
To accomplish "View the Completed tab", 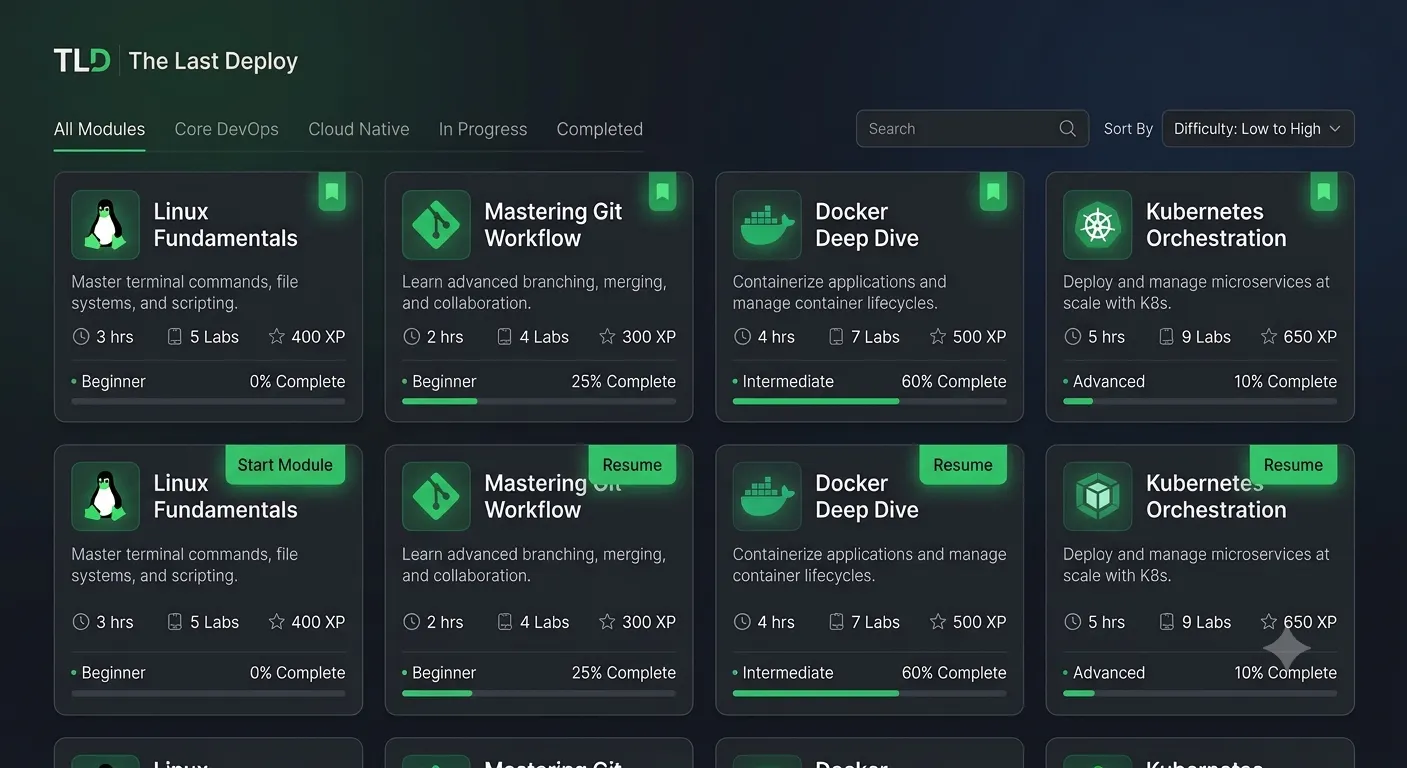I will click(x=600, y=129).
